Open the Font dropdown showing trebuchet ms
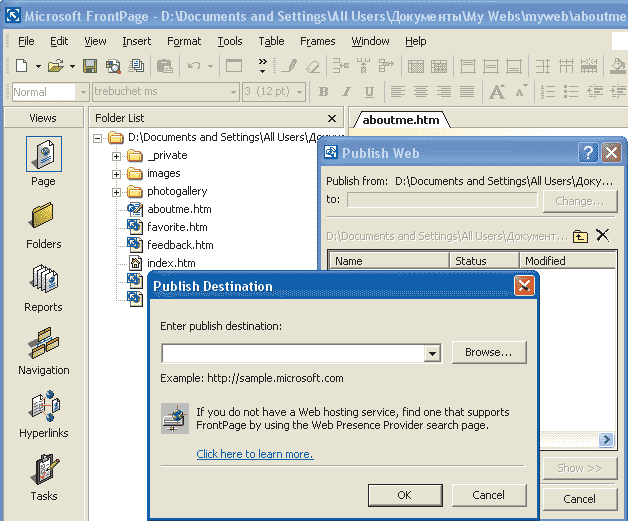 (233, 92)
